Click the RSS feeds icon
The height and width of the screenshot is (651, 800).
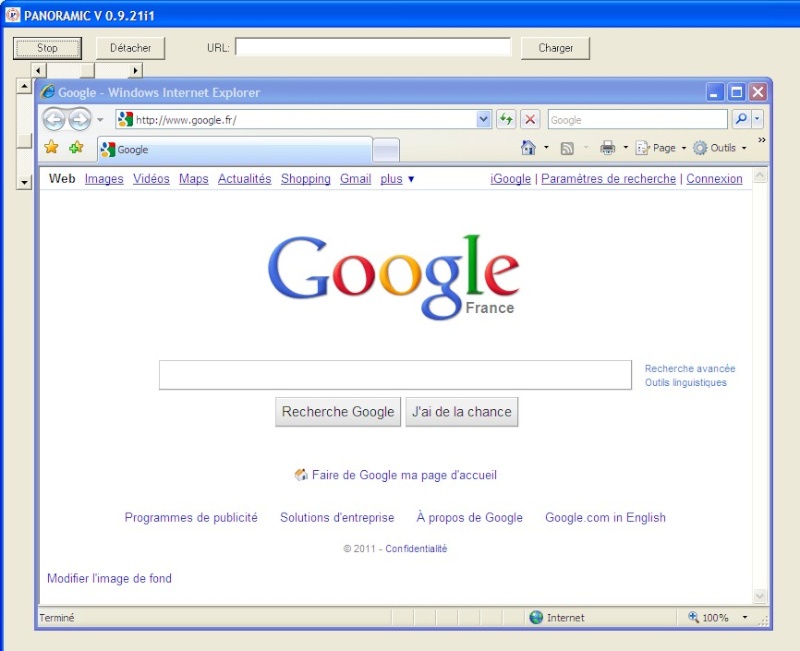tap(567, 148)
